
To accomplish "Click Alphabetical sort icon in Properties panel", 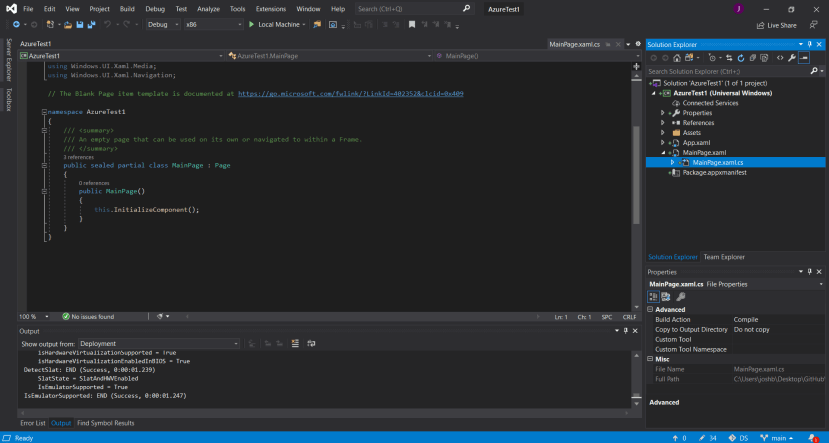I will tap(666, 297).
